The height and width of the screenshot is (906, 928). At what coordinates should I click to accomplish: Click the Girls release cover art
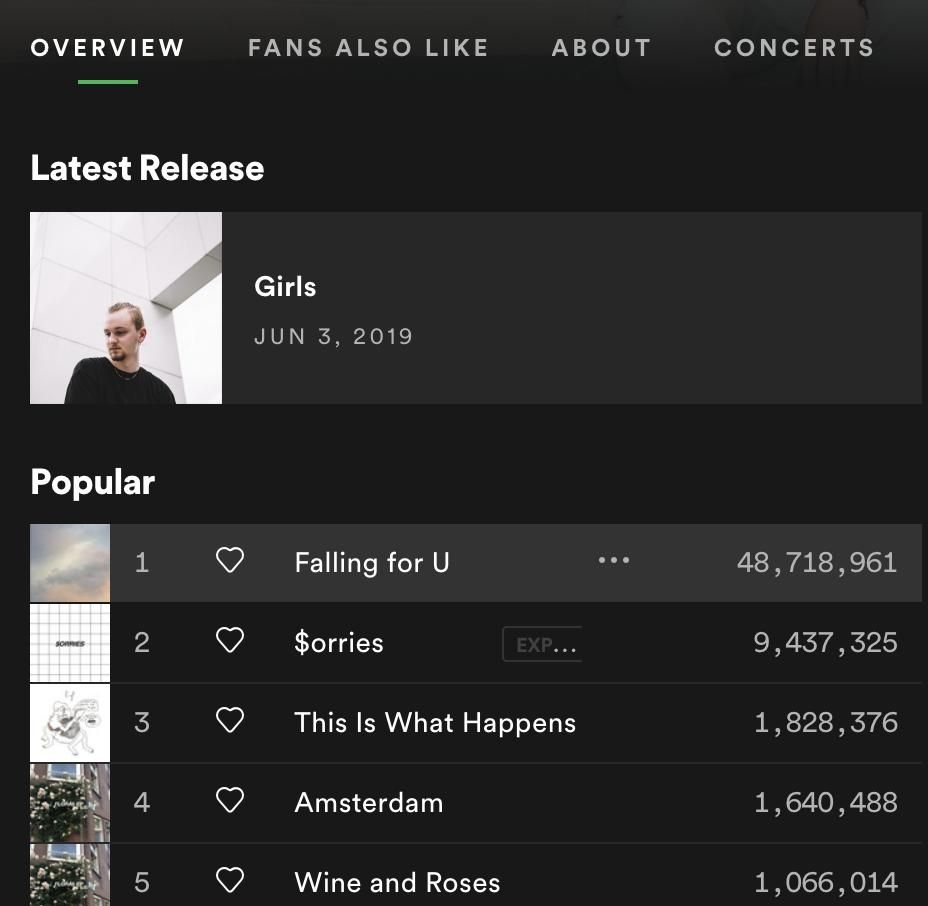click(x=126, y=308)
